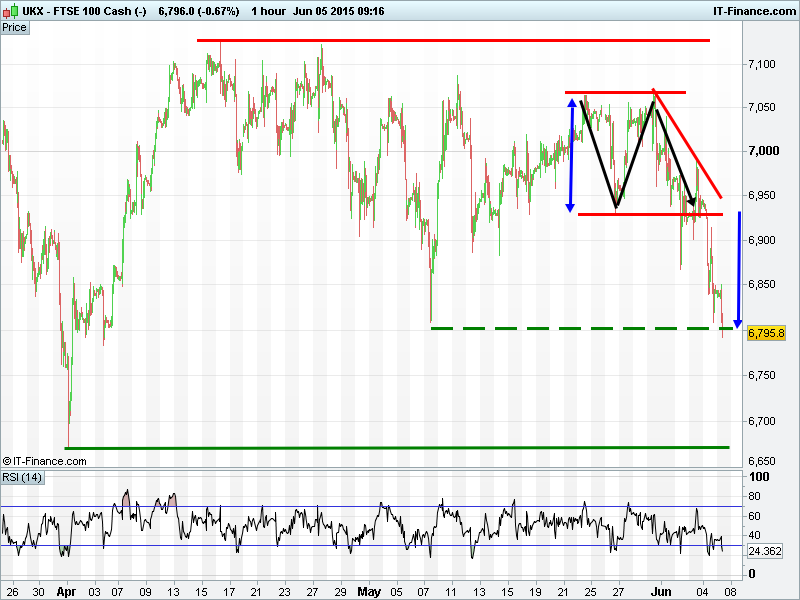800x600 pixels.
Task: Open the ©IT-Finance.com copyright link
Action: tap(45, 461)
